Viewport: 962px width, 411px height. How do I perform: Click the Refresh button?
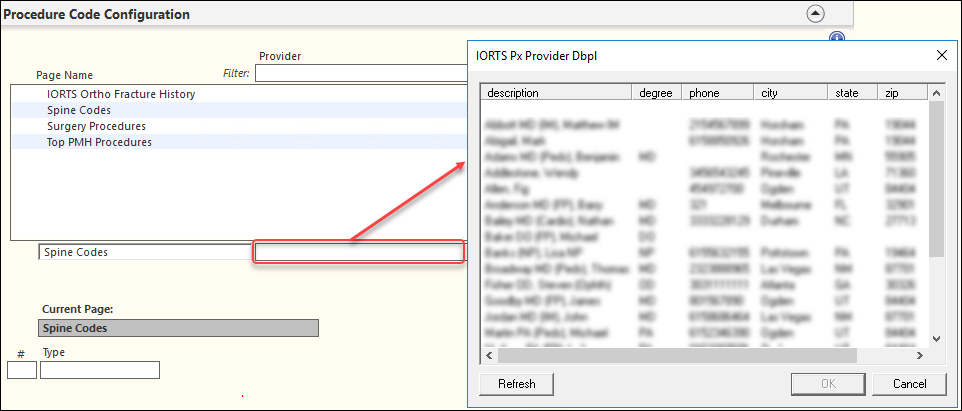pos(517,384)
